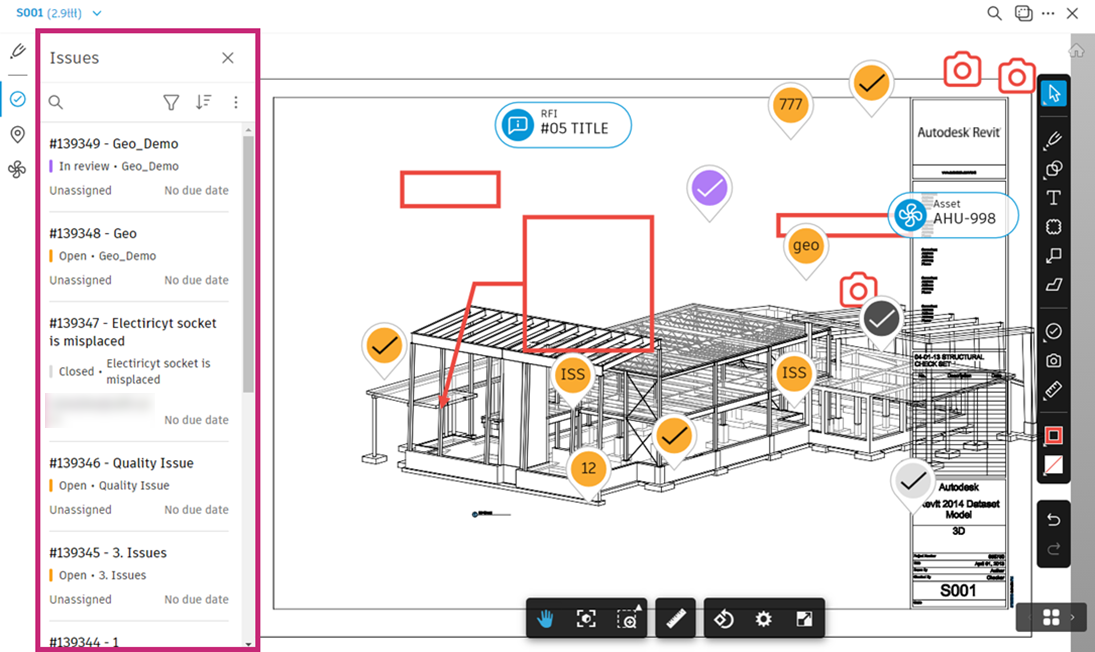Choose the freehand pen markup tool
Screen dimensions: 1095x652
(1054, 140)
